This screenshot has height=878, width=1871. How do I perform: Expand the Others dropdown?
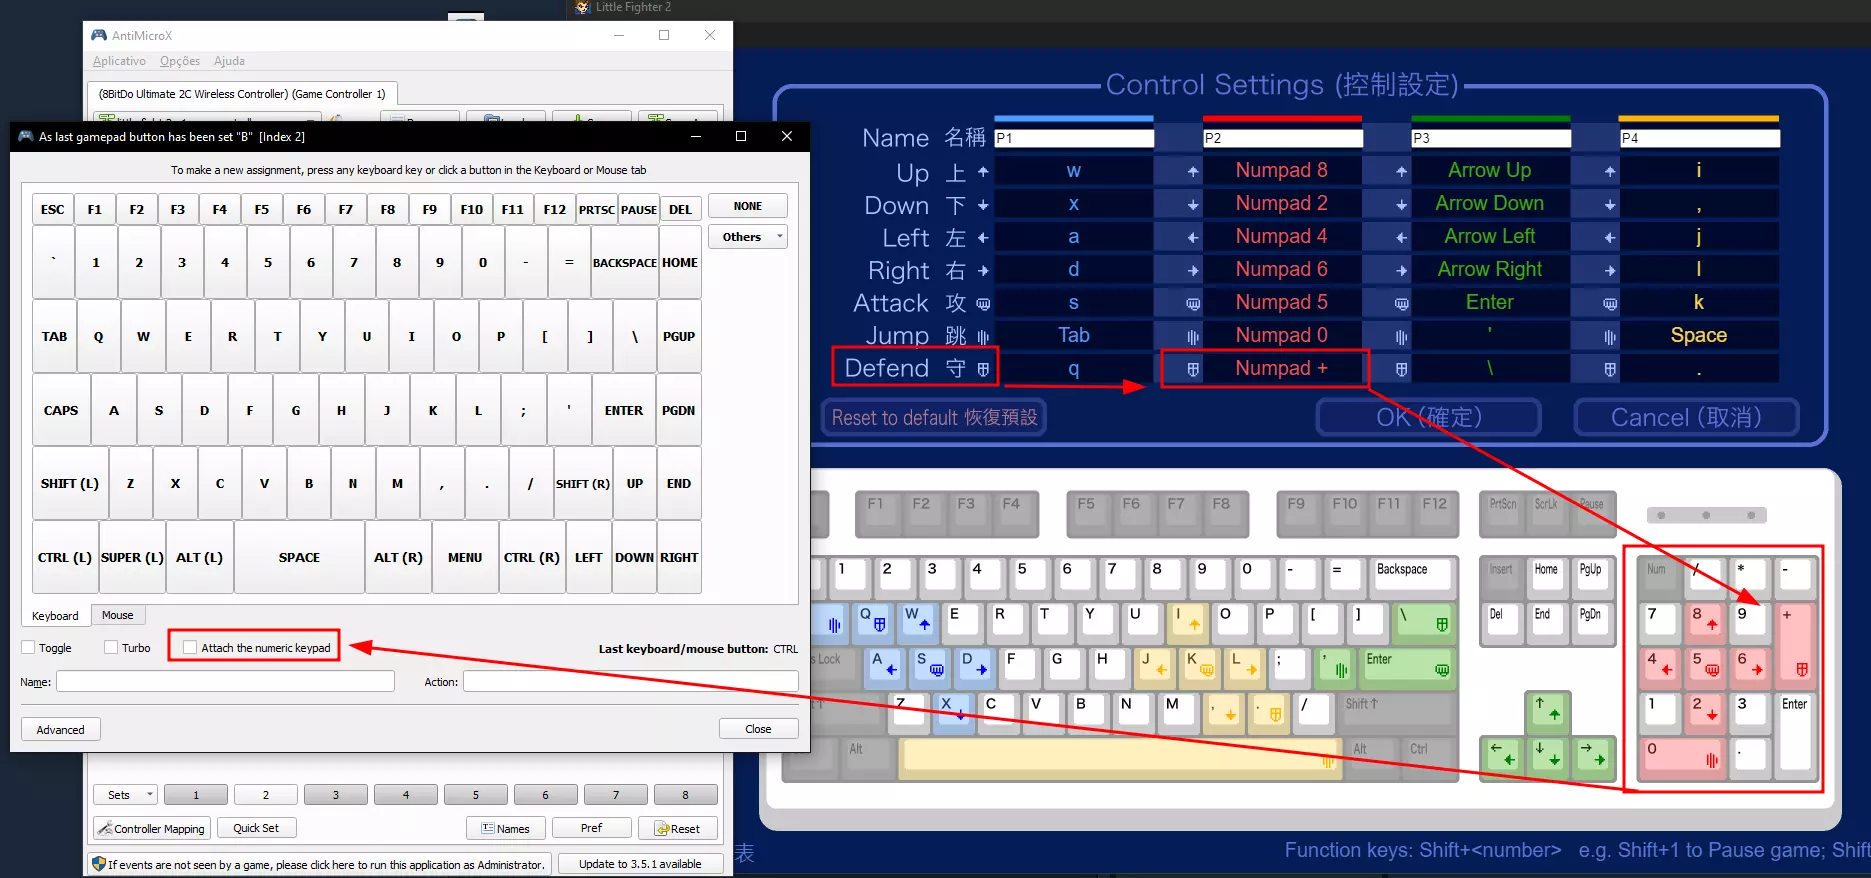coord(748,237)
